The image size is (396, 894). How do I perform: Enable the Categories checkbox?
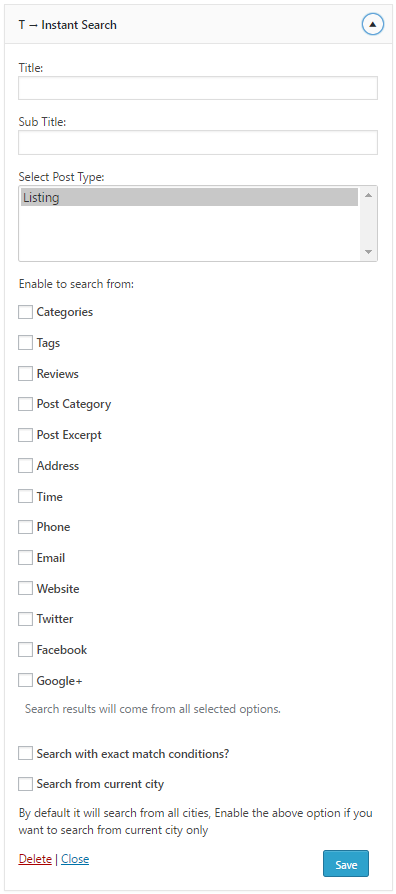(x=25, y=312)
